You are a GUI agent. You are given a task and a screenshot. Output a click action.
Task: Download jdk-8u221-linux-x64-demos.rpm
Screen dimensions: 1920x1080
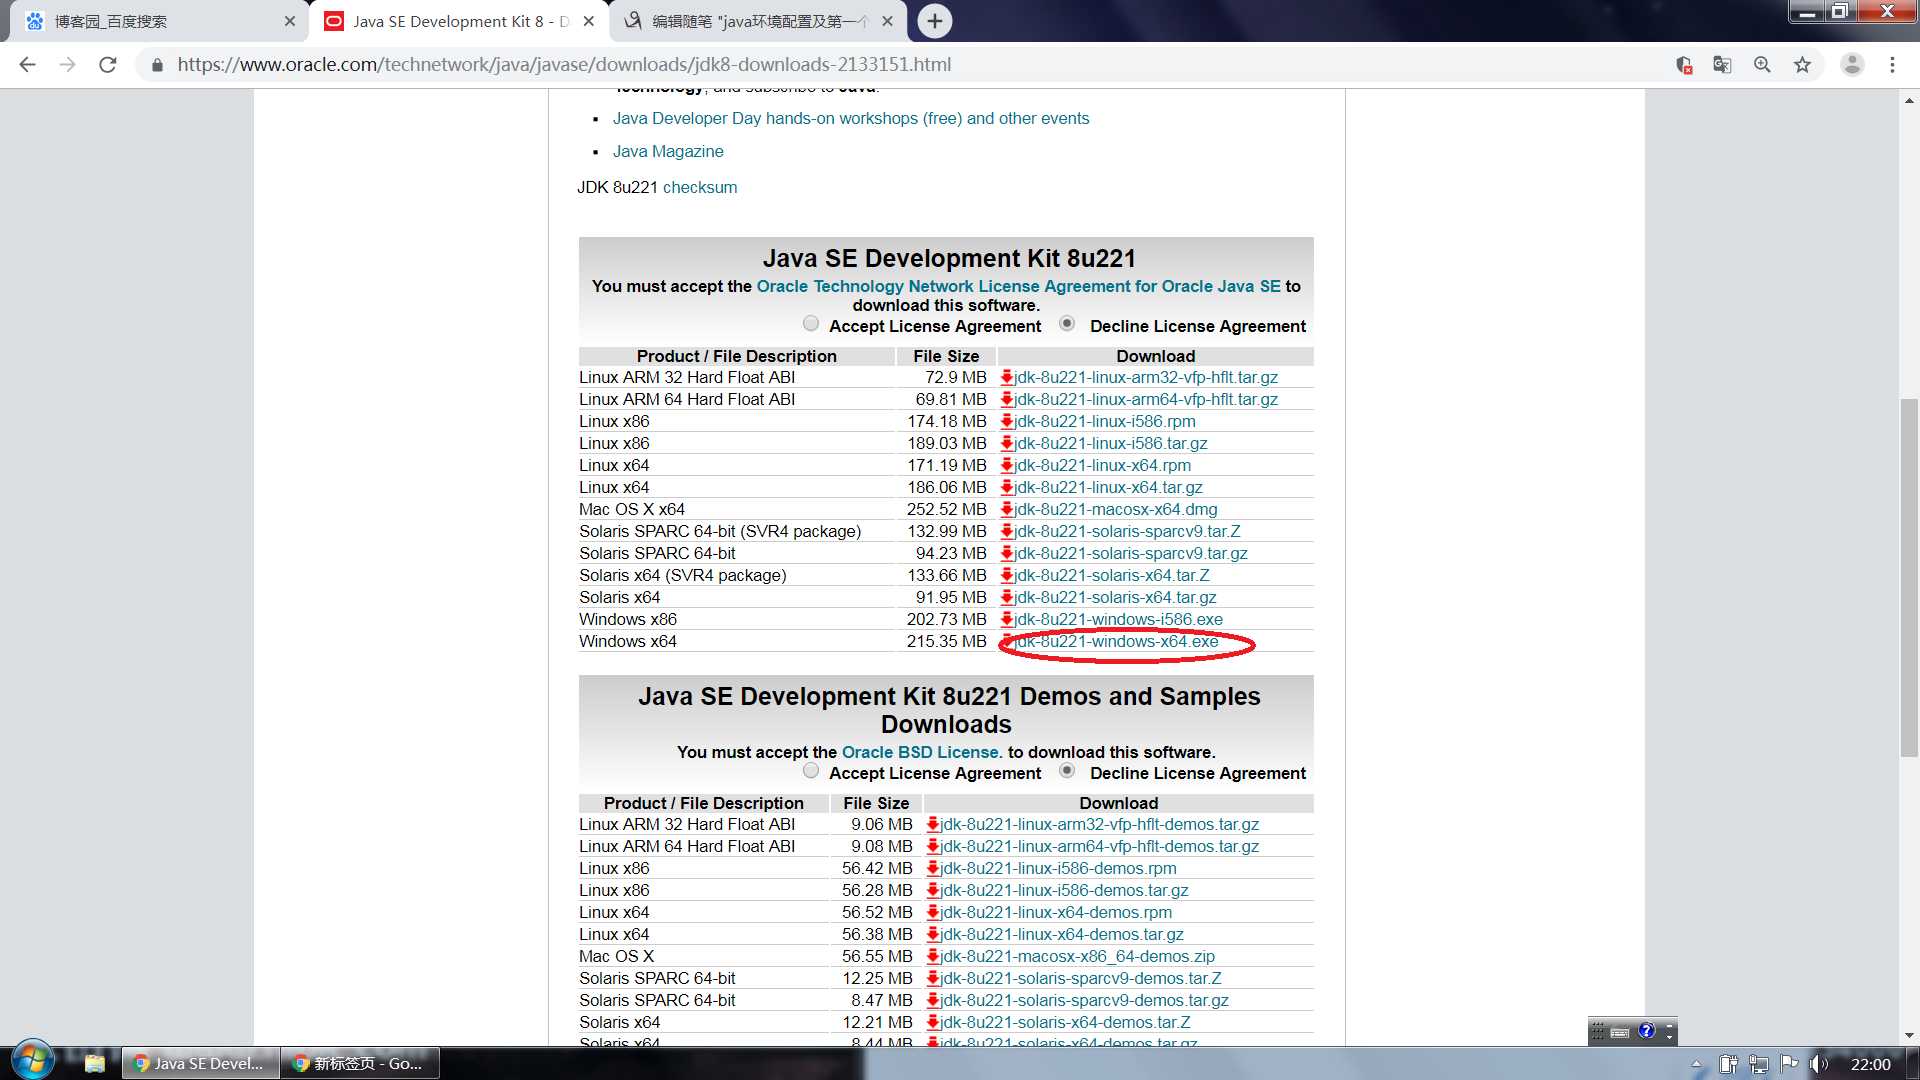point(1056,912)
